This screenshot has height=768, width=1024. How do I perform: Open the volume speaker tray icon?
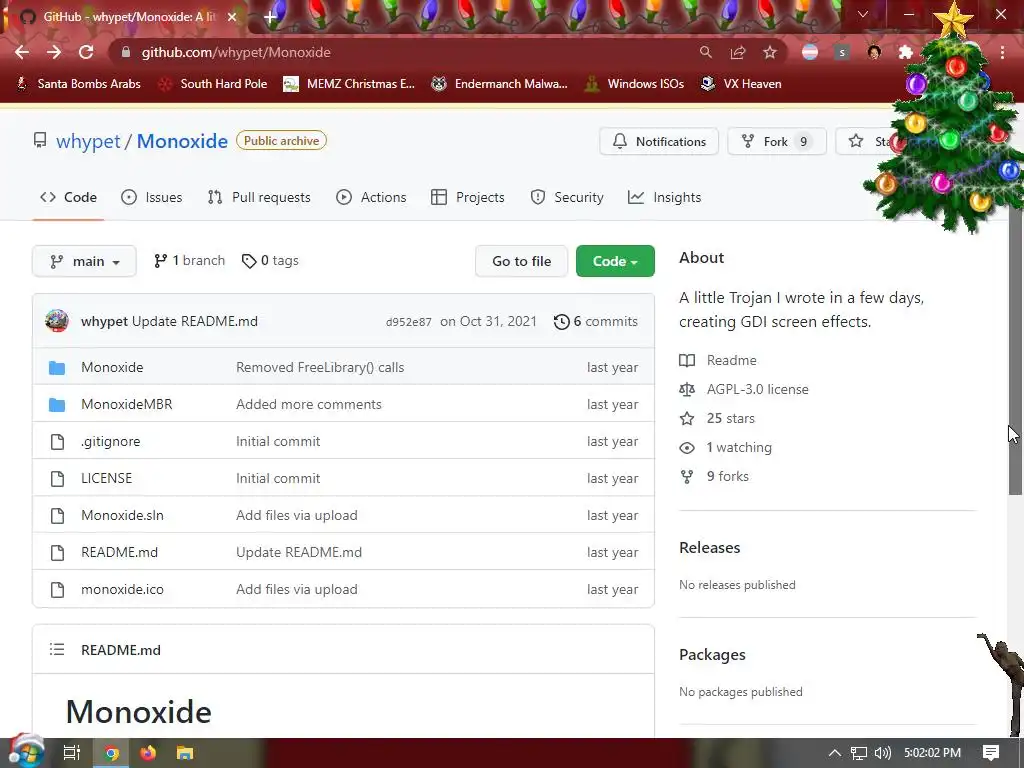(x=883, y=753)
